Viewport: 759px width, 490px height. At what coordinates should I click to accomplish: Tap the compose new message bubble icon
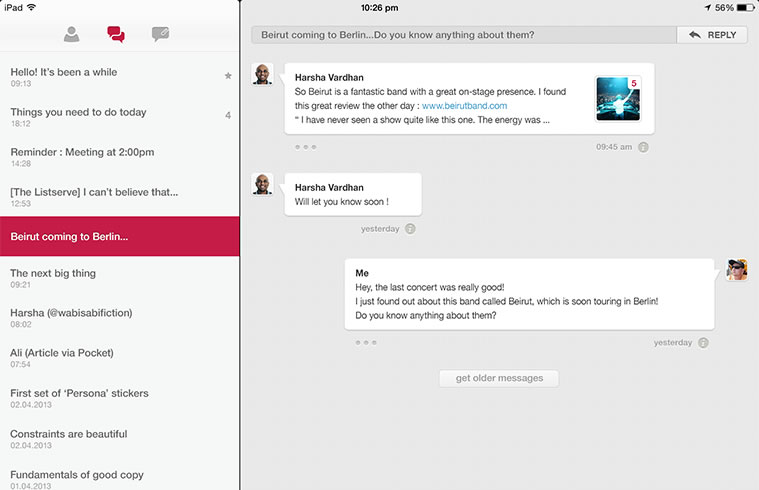(160, 34)
